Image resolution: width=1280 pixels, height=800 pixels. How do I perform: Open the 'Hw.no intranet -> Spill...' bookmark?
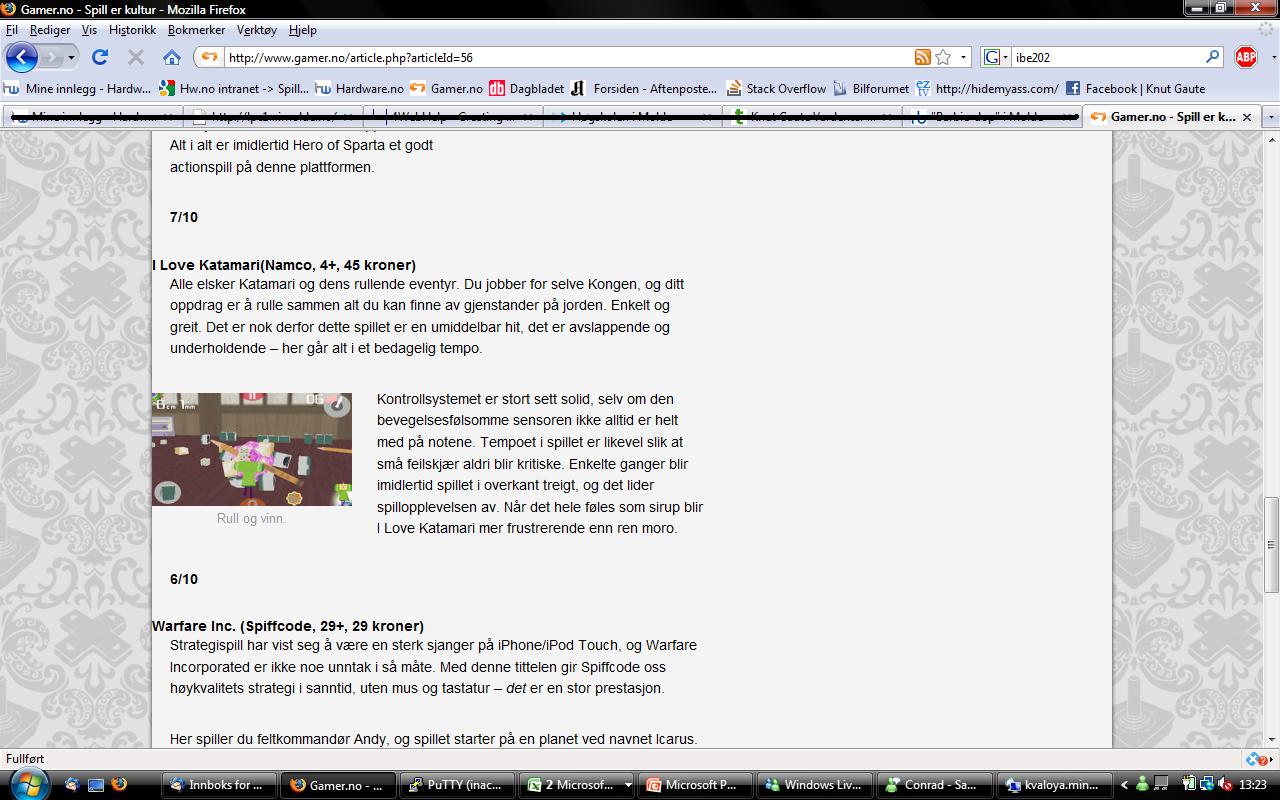click(234, 88)
